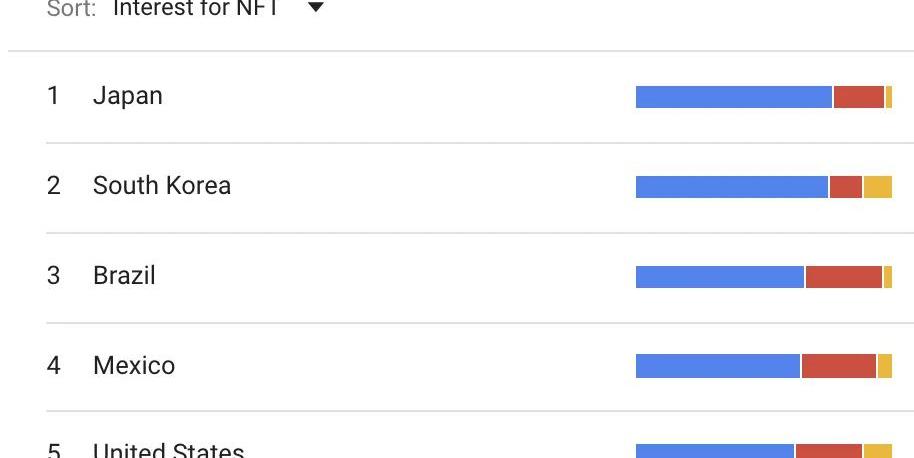Open the Brazil region entry

coord(124,276)
